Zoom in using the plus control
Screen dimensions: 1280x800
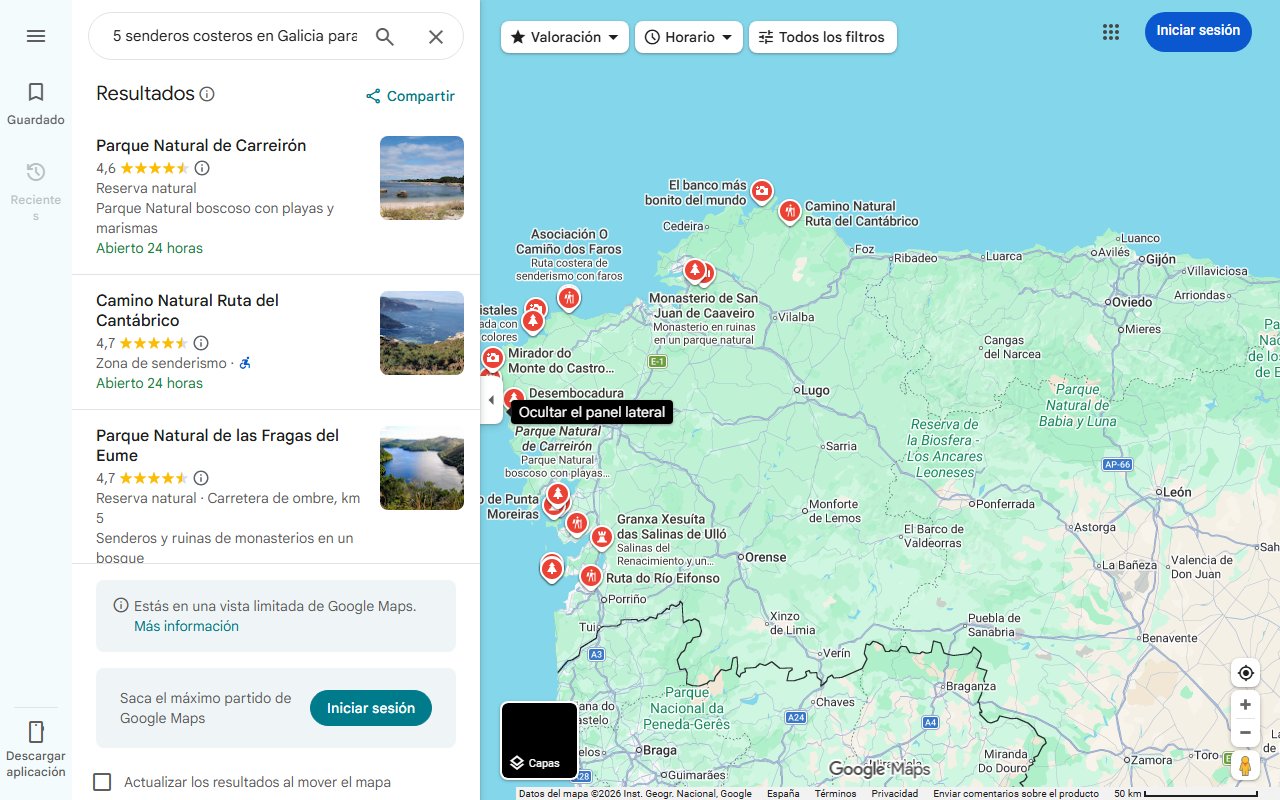tap(1245, 704)
